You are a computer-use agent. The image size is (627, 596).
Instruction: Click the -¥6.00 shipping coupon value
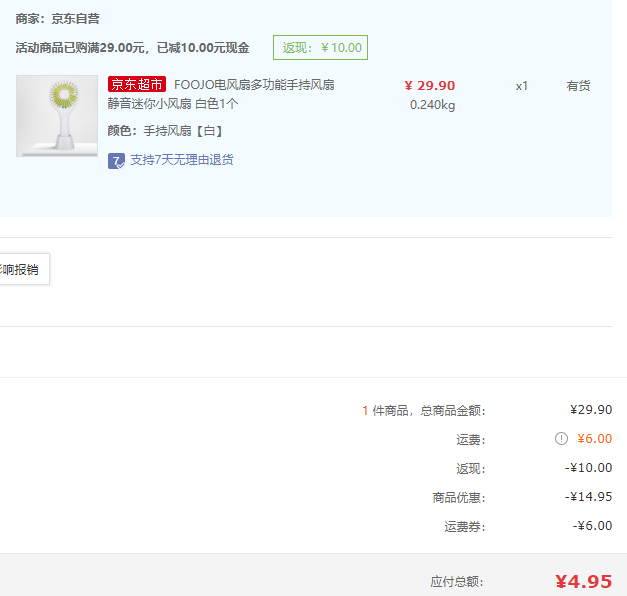(592, 526)
